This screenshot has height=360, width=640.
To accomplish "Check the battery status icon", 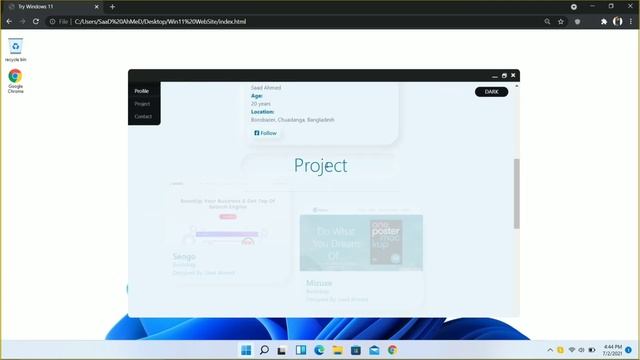I will (592, 350).
